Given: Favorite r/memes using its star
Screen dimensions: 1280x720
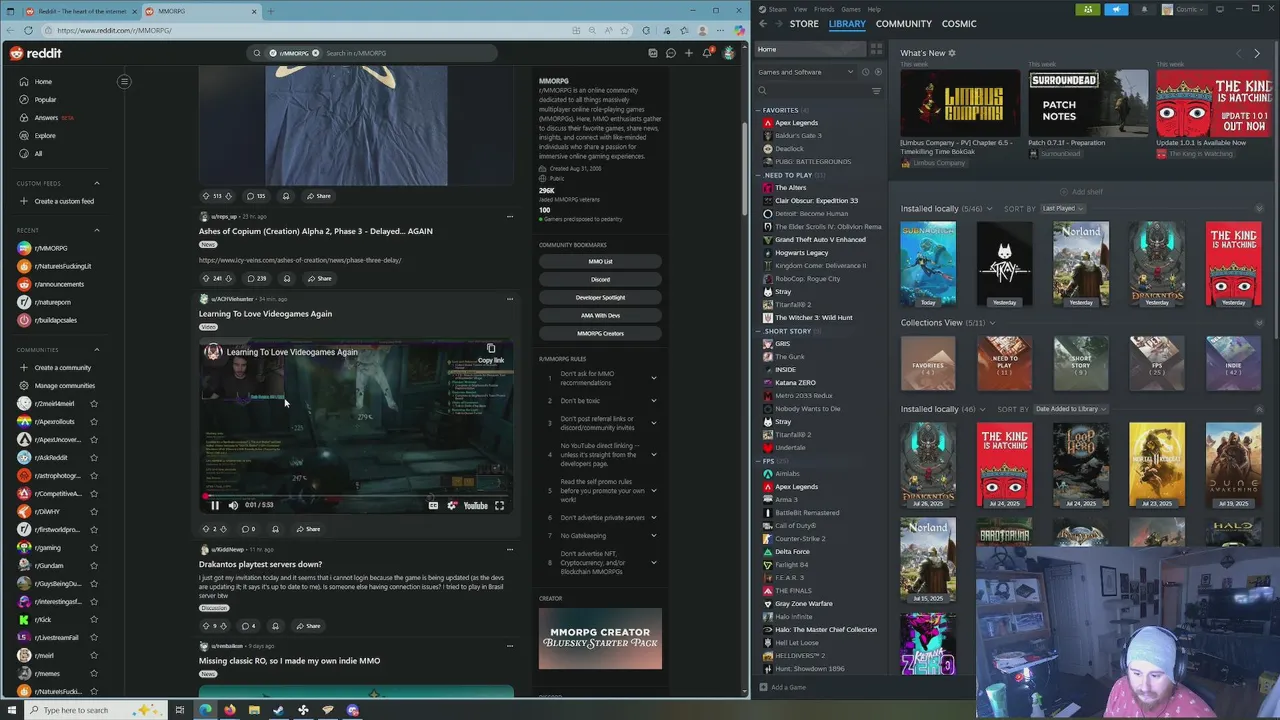Looking at the screenshot, I should click(x=94, y=674).
